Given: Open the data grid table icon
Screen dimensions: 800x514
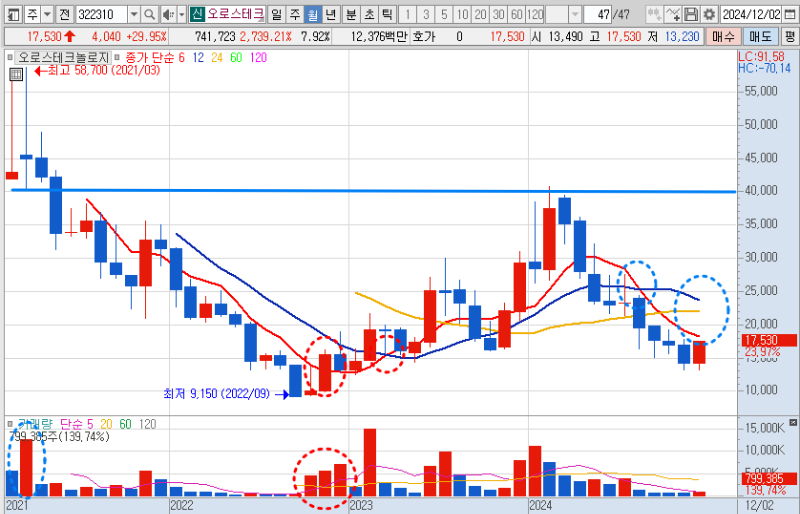Looking at the screenshot, I should (x=16, y=75).
